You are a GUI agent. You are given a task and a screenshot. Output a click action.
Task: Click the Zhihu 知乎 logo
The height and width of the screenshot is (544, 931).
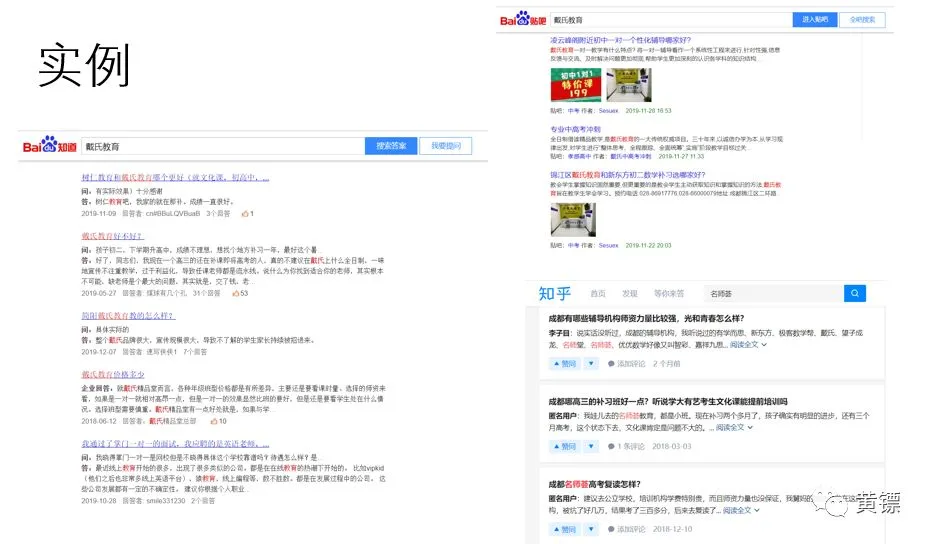pyautogui.click(x=555, y=293)
